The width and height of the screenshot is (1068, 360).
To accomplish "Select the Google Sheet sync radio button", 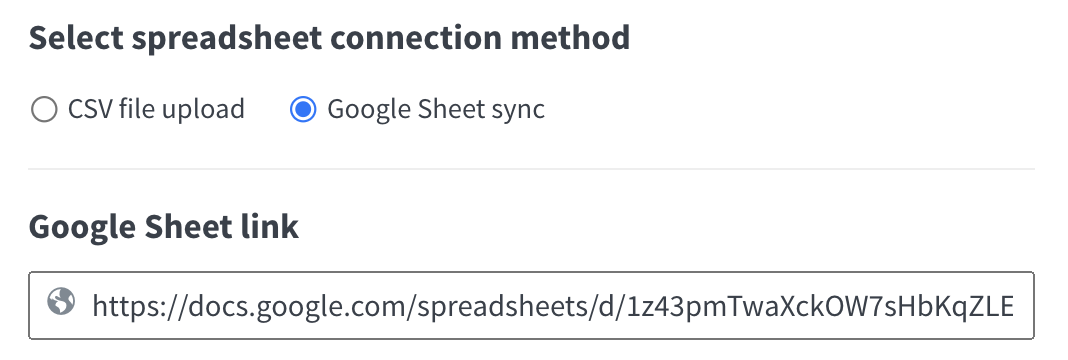I will [x=302, y=109].
